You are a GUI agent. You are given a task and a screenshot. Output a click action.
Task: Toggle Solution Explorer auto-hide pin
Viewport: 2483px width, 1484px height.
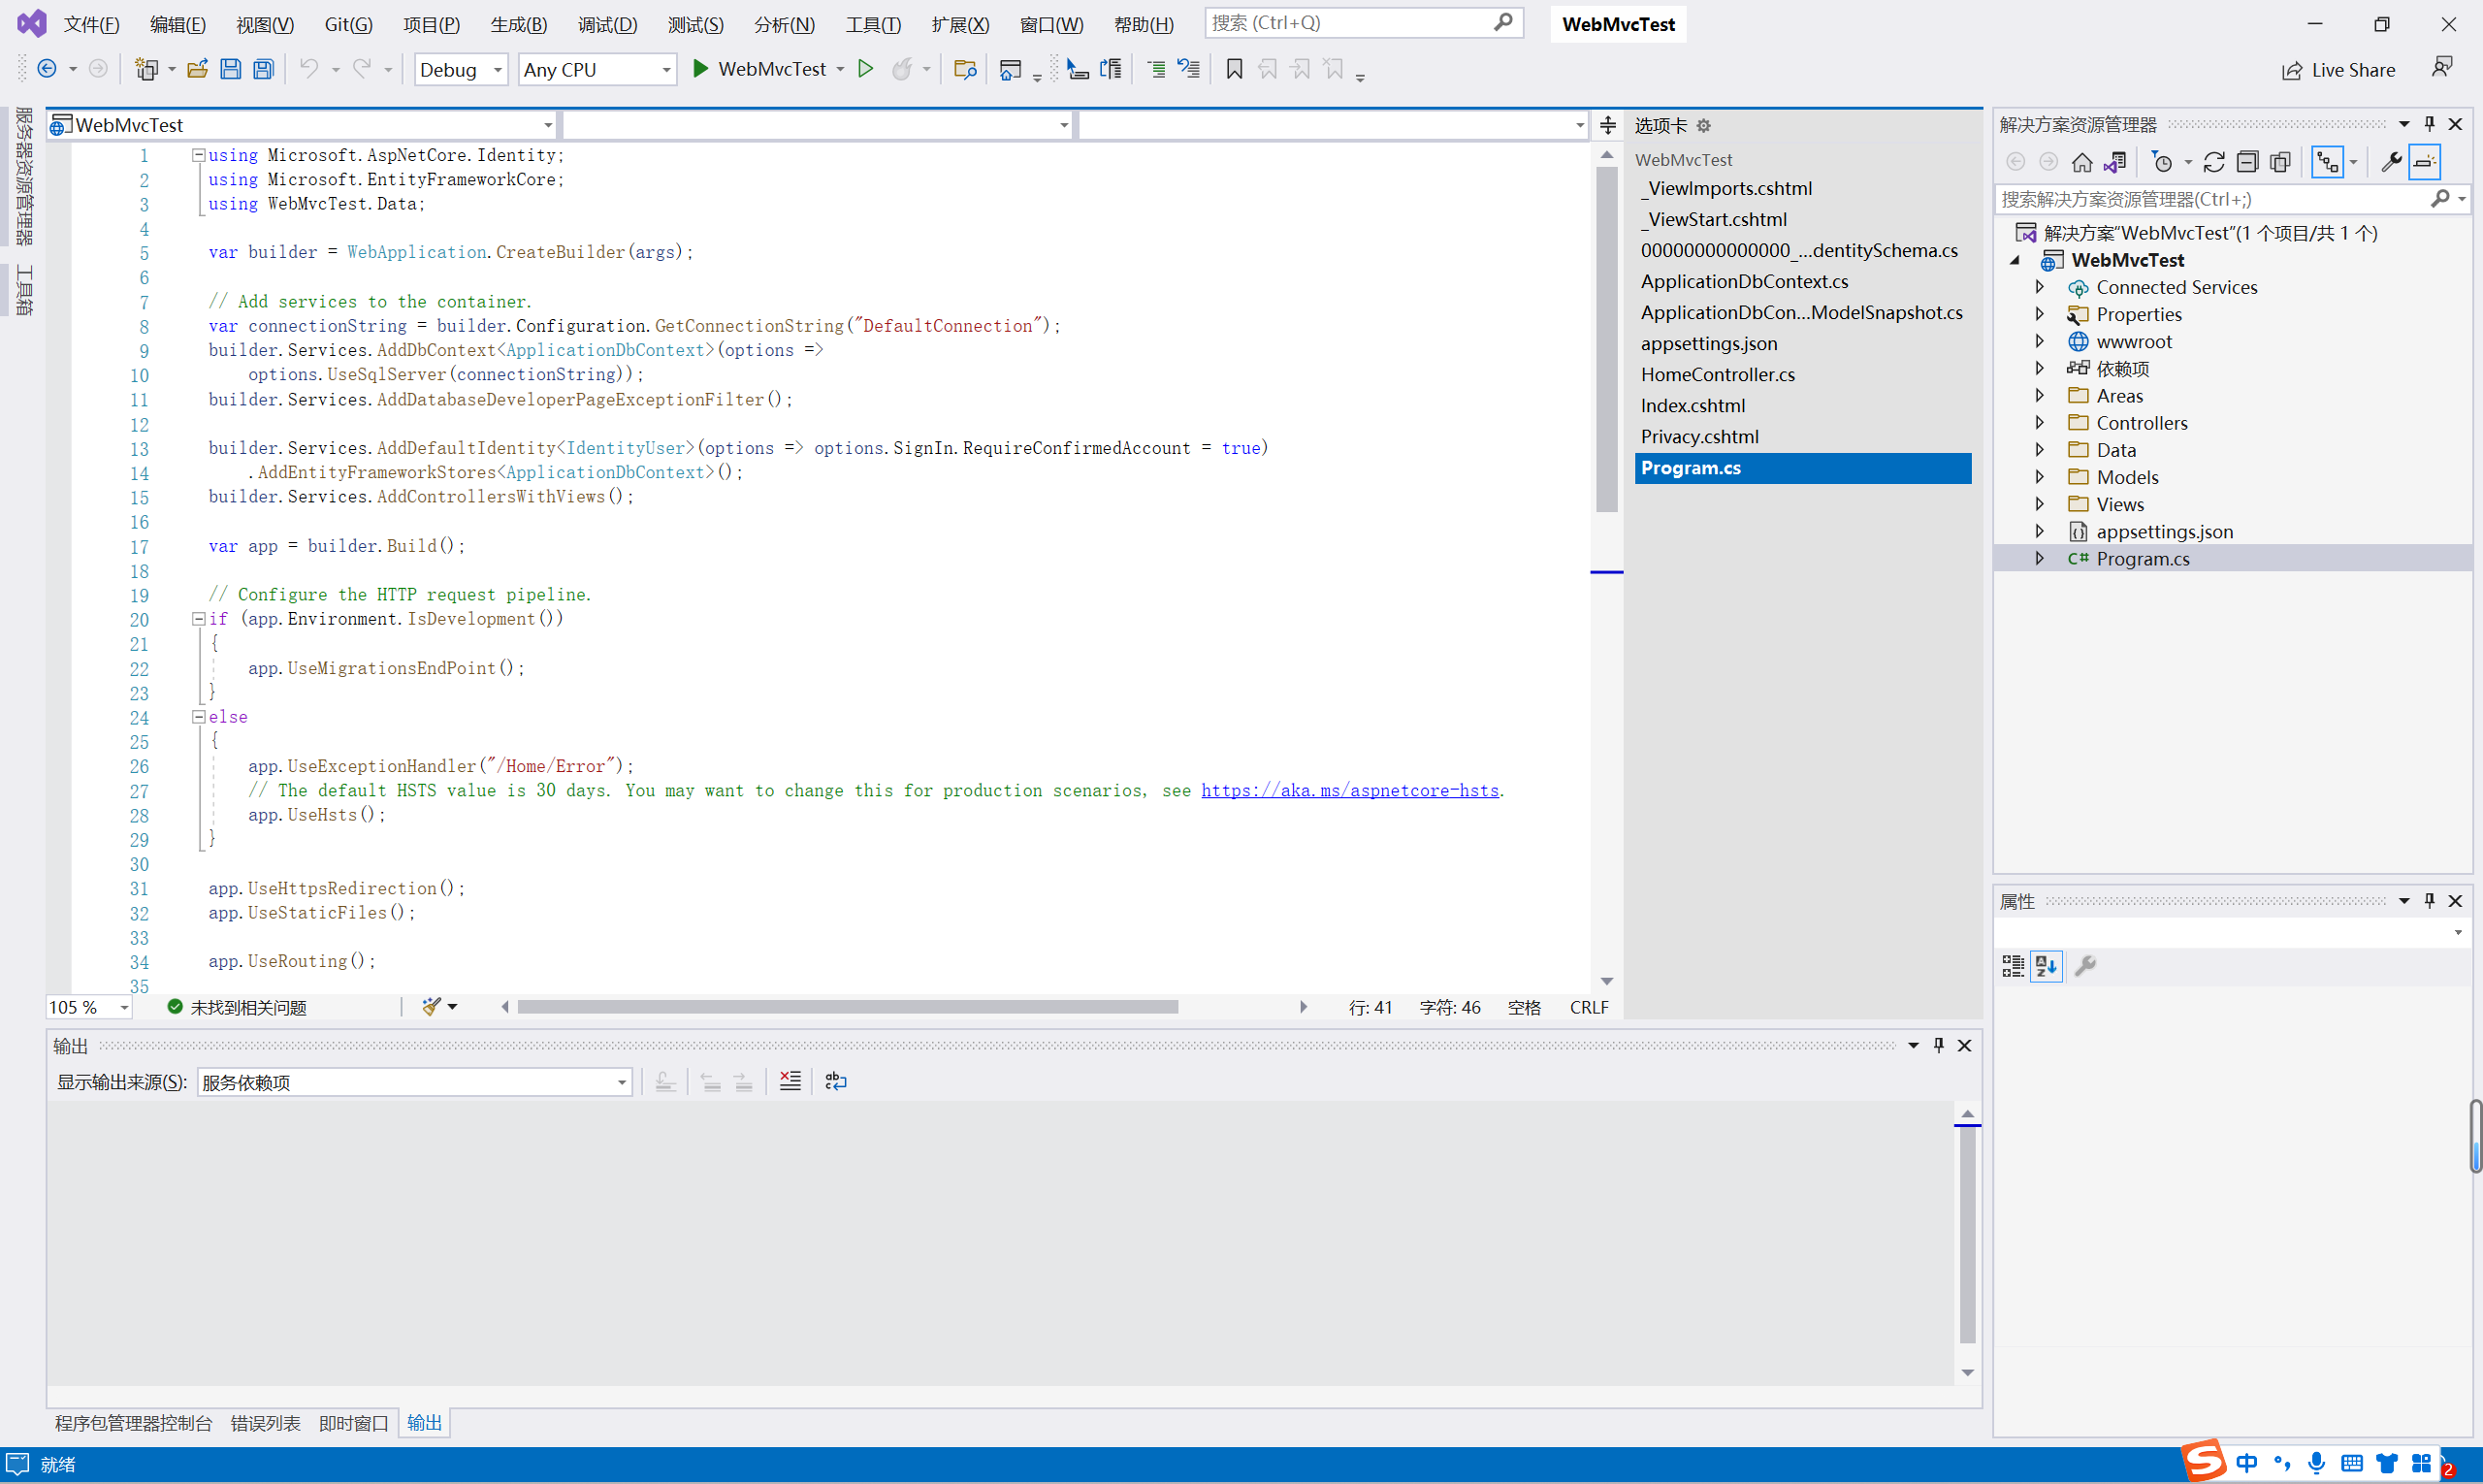[x=2430, y=124]
